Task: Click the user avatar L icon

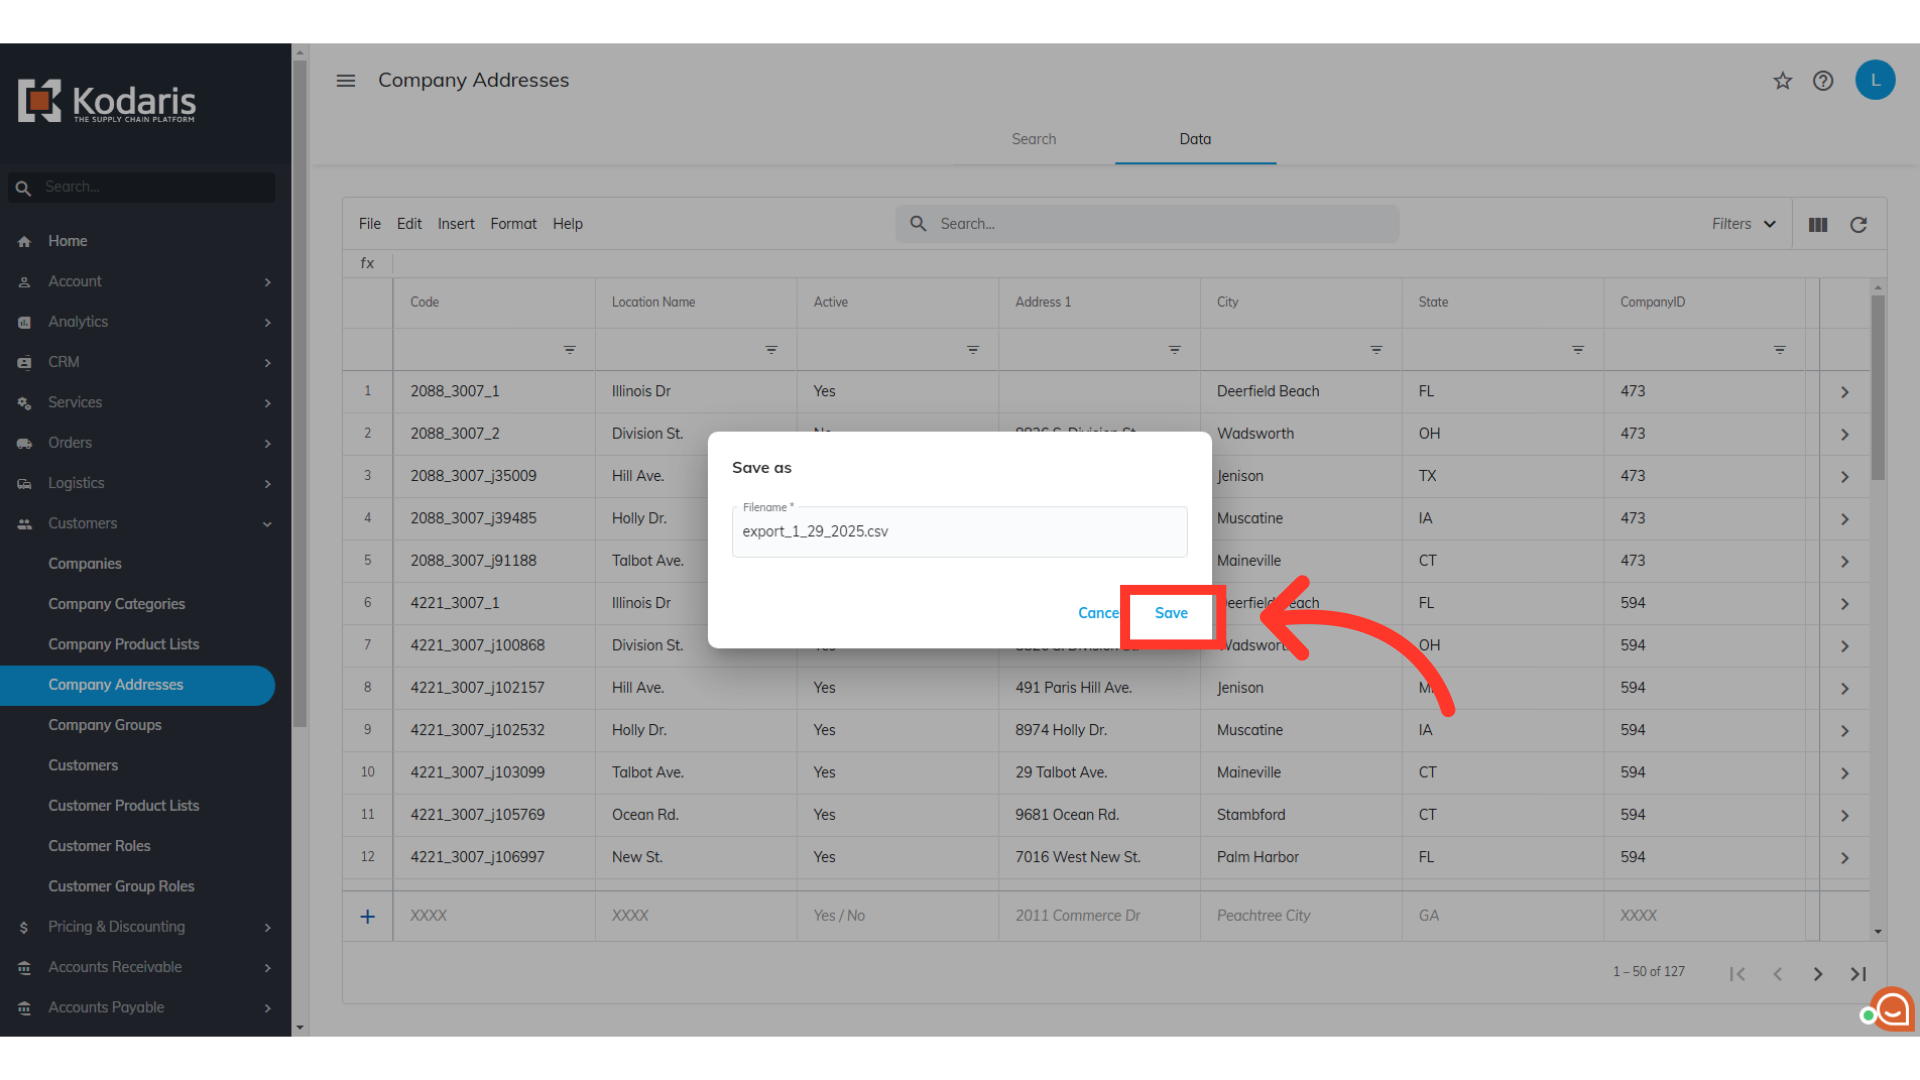Action: tap(1875, 80)
